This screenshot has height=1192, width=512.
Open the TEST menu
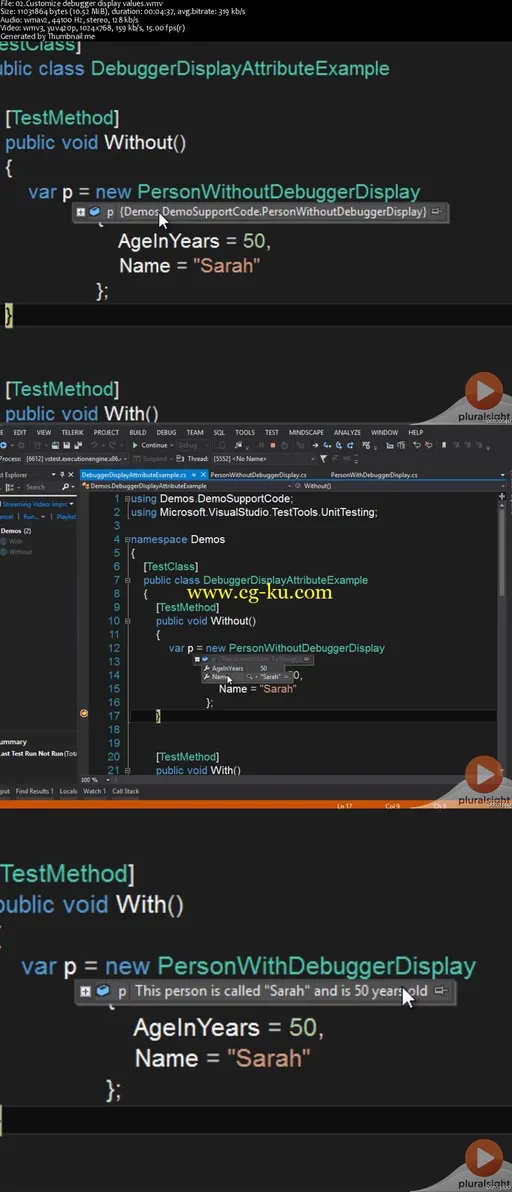(x=272, y=433)
